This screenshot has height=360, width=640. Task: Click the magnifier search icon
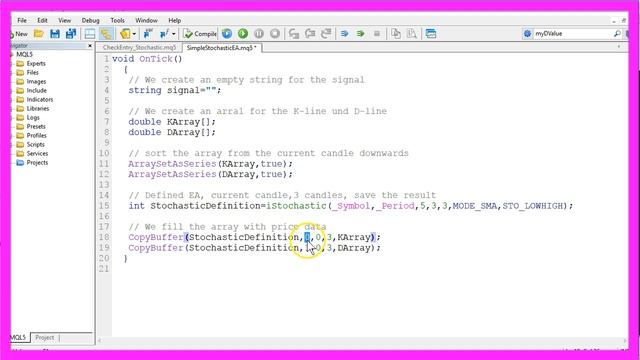pos(617,33)
